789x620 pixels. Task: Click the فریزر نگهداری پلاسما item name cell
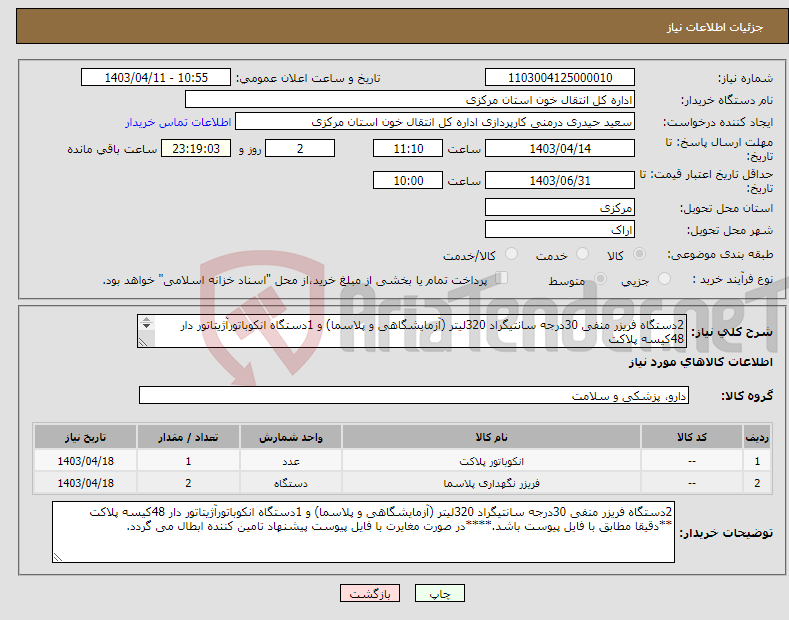point(491,483)
